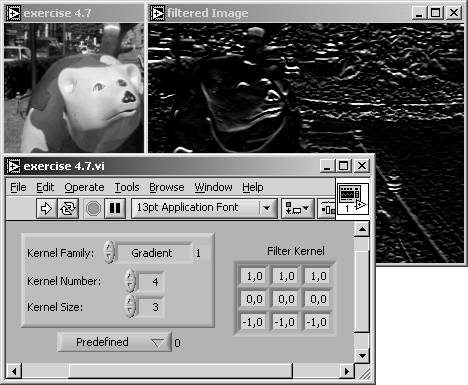Open the Align Objects toolbar dropdown
The height and width of the screenshot is (385, 468).
(297, 209)
